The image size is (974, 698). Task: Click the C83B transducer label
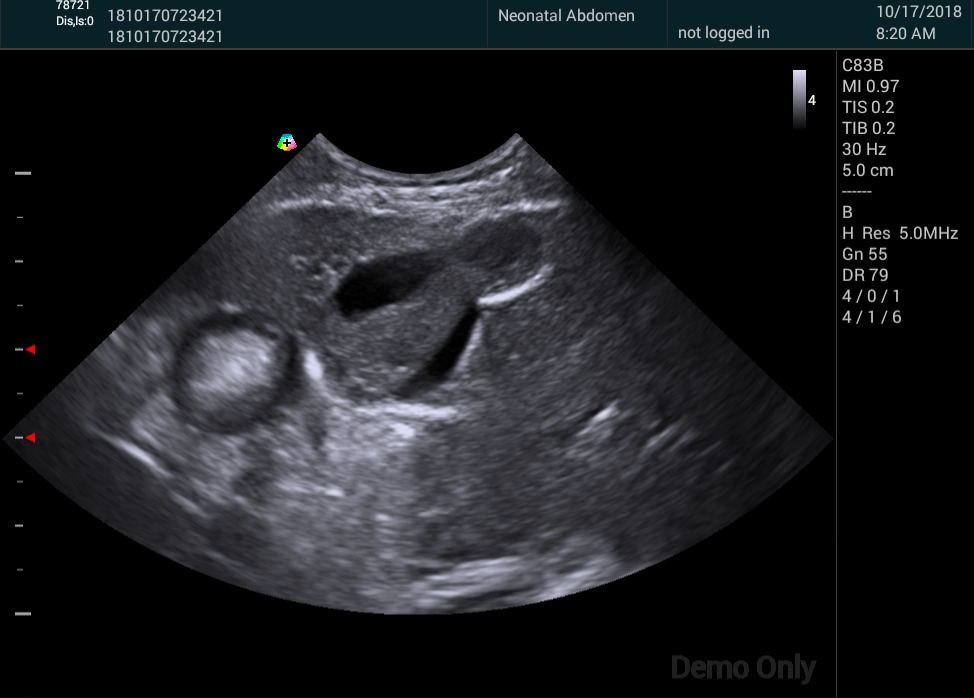point(862,65)
